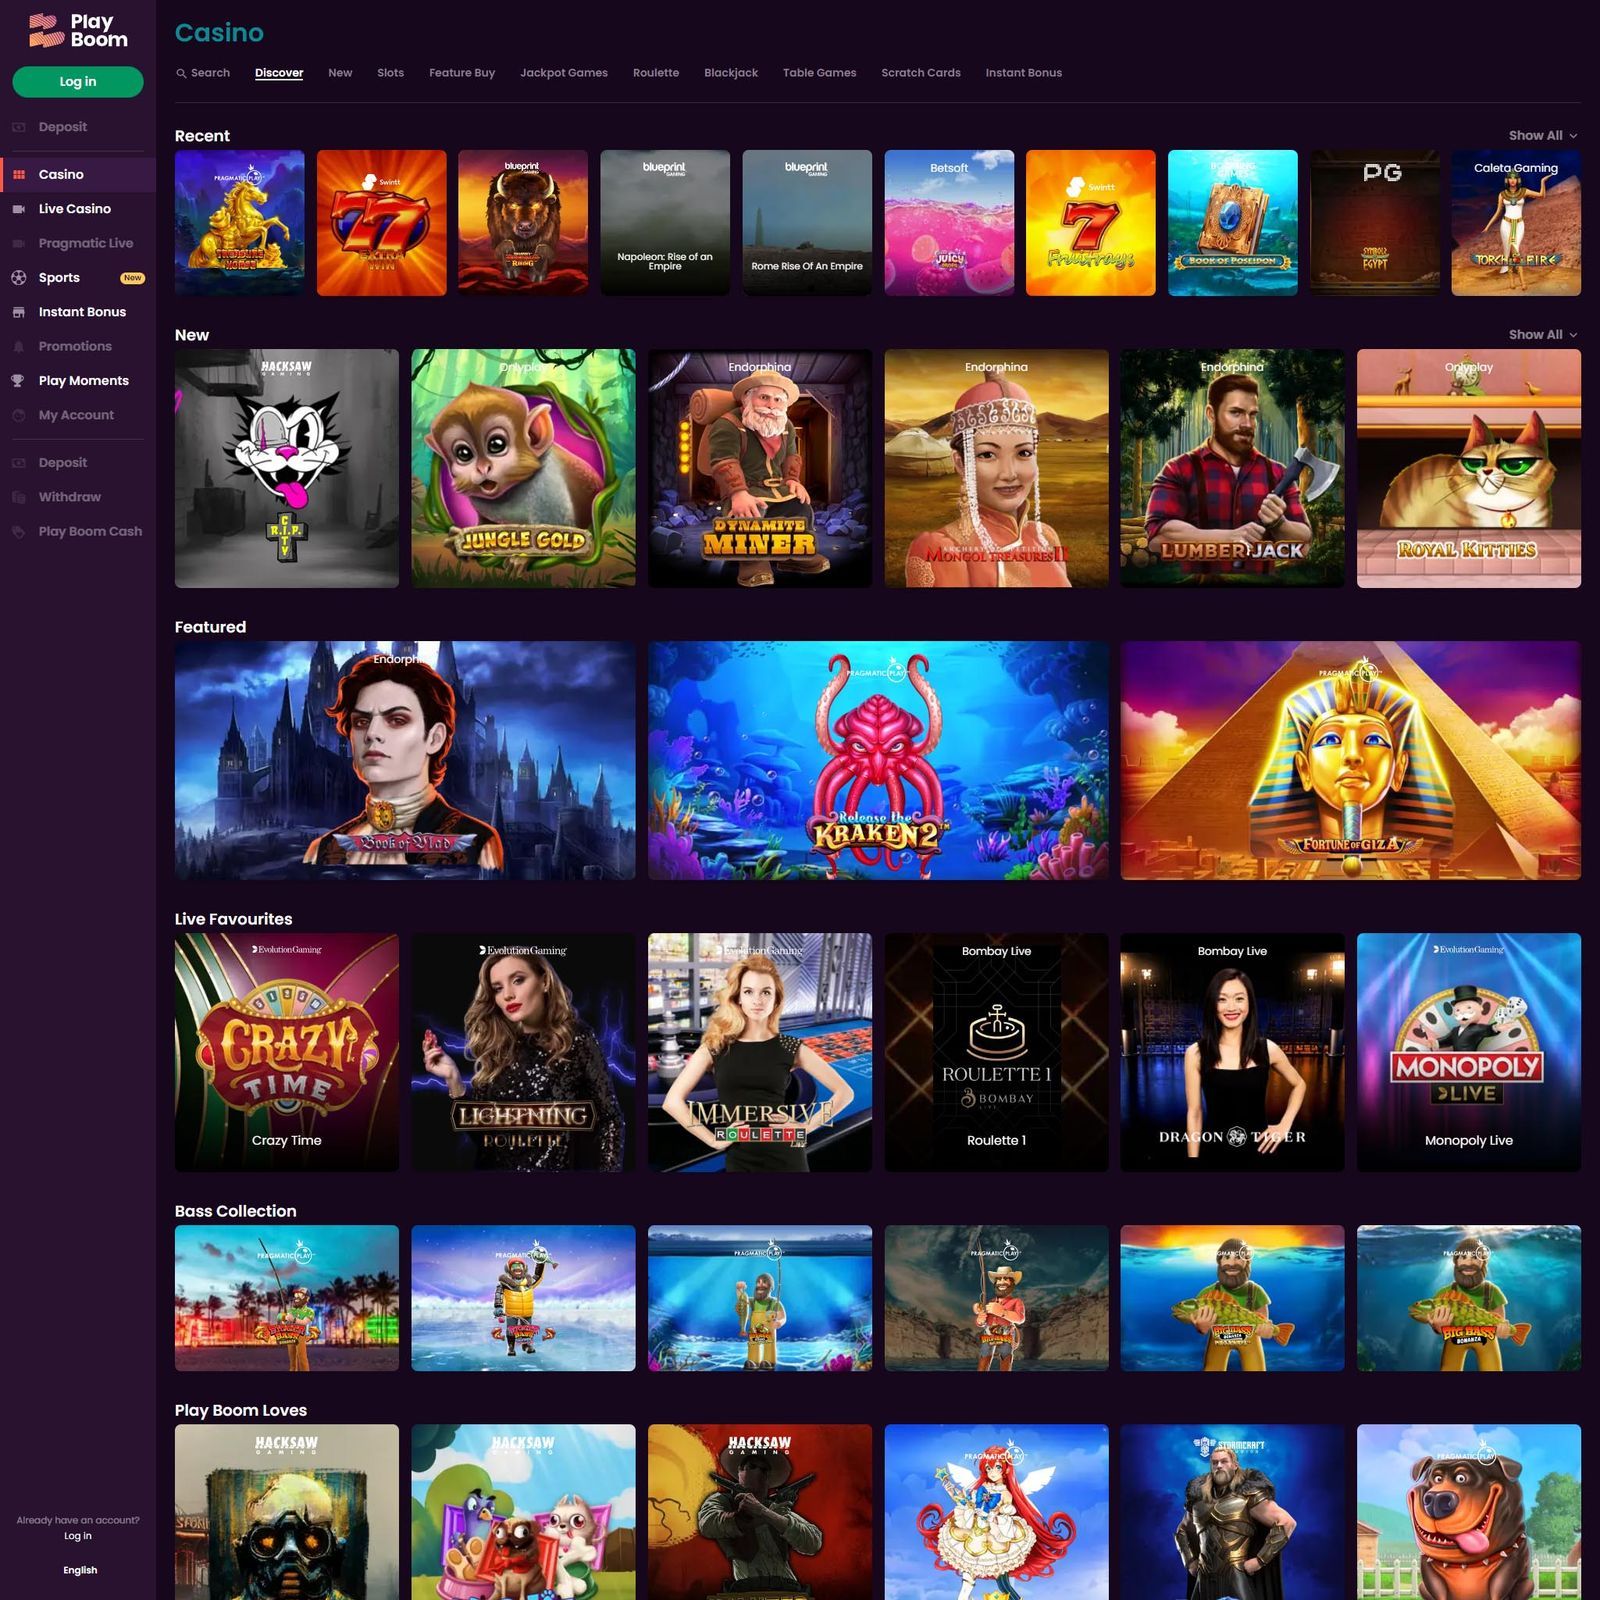Click the Withdraw icon in sidebar
Screen dimensions: 1600x1600
coord(19,497)
